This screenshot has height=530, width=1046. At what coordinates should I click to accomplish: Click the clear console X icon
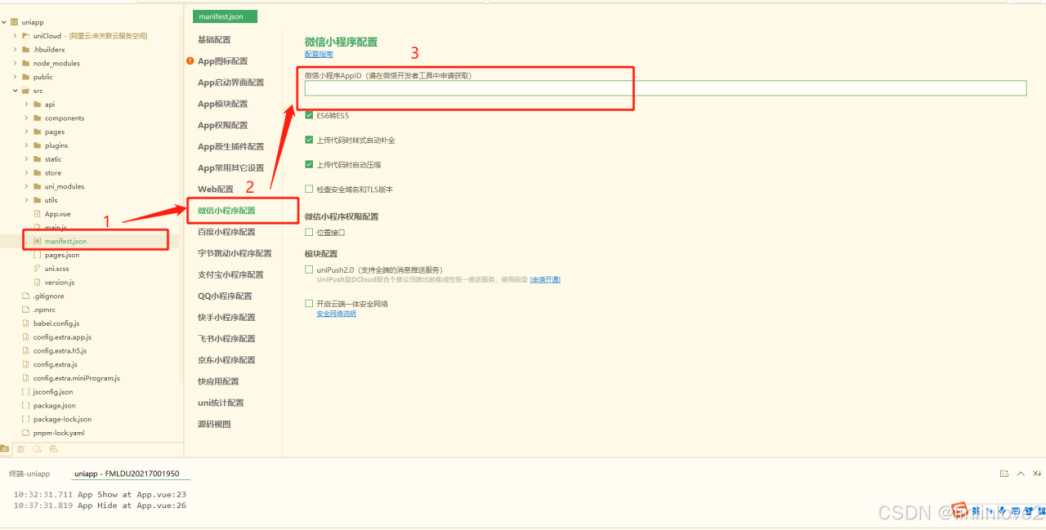pos(1037,473)
